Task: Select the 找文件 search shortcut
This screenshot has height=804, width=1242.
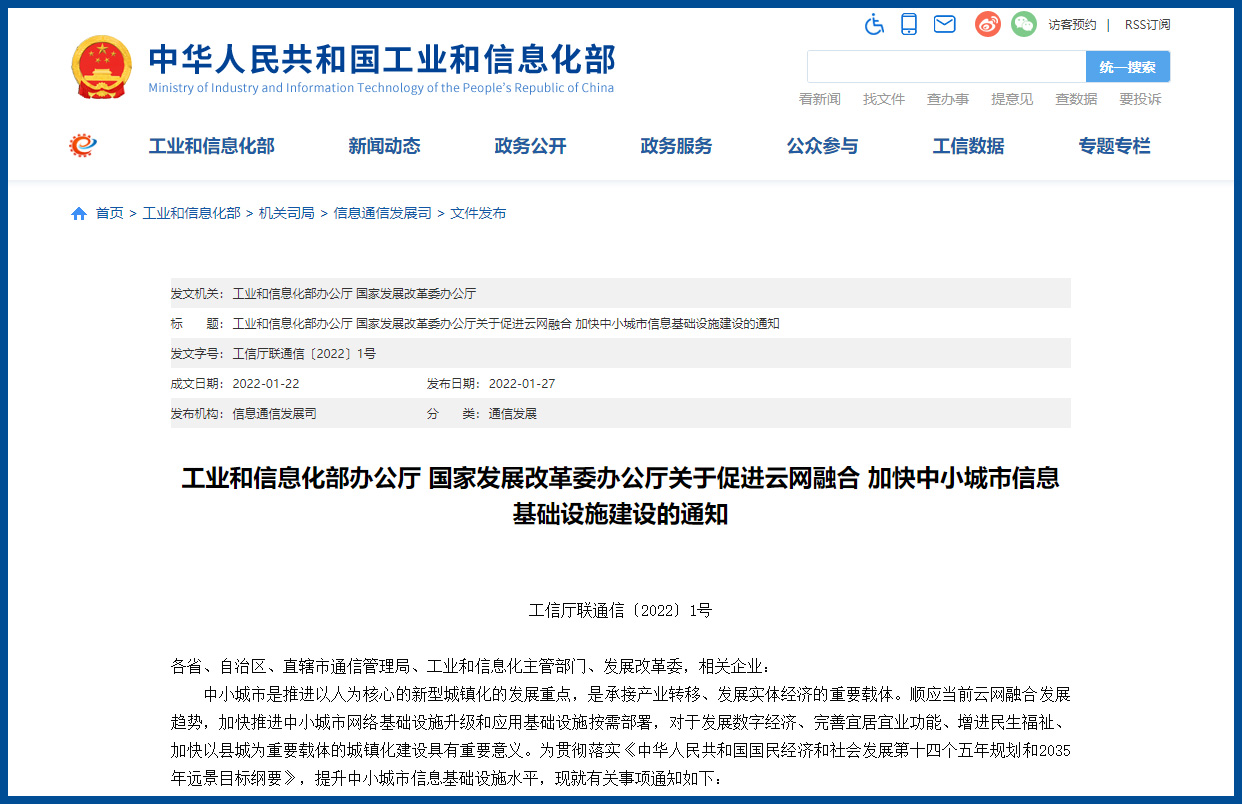Action: pyautogui.click(x=884, y=99)
